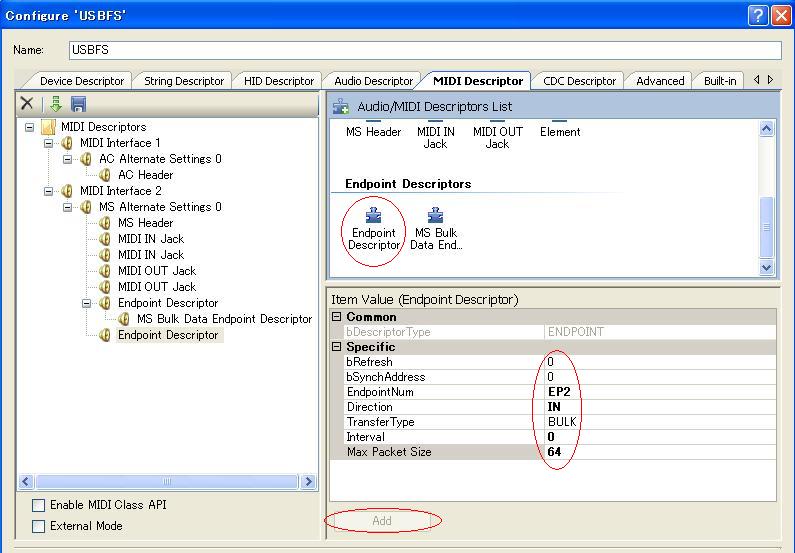The width and height of the screenshot is (795, 553).
Task: Open the Built-in tab
Action: point(720,81)
